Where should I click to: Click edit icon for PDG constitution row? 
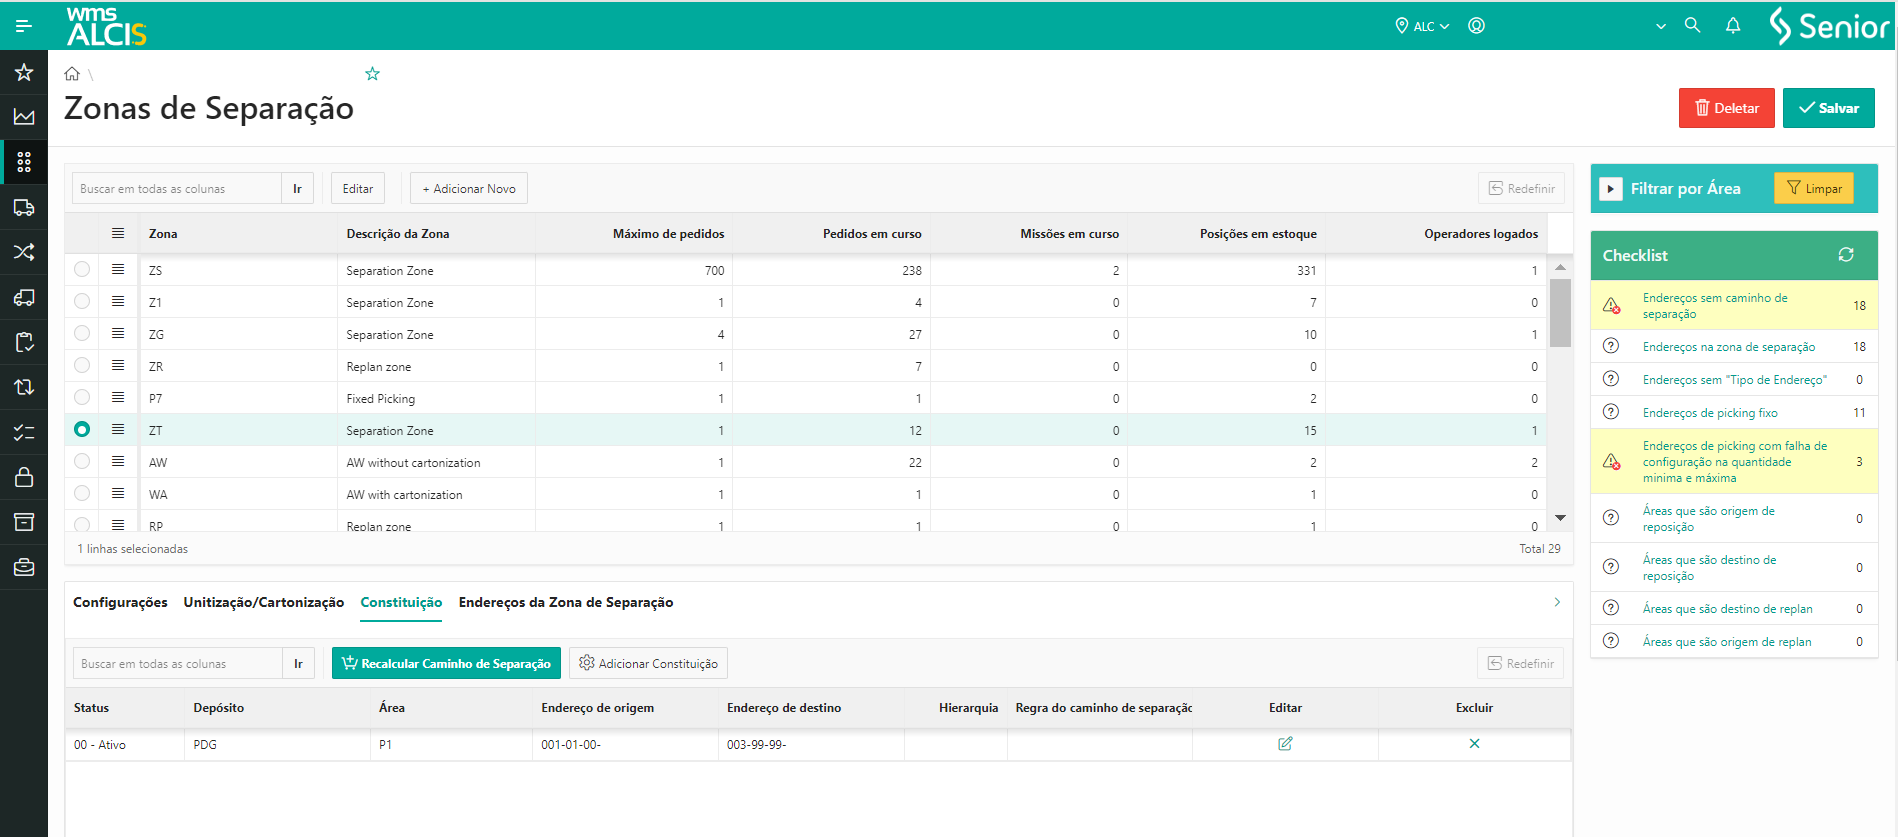pyautogui.click(x=1285, y=744)
